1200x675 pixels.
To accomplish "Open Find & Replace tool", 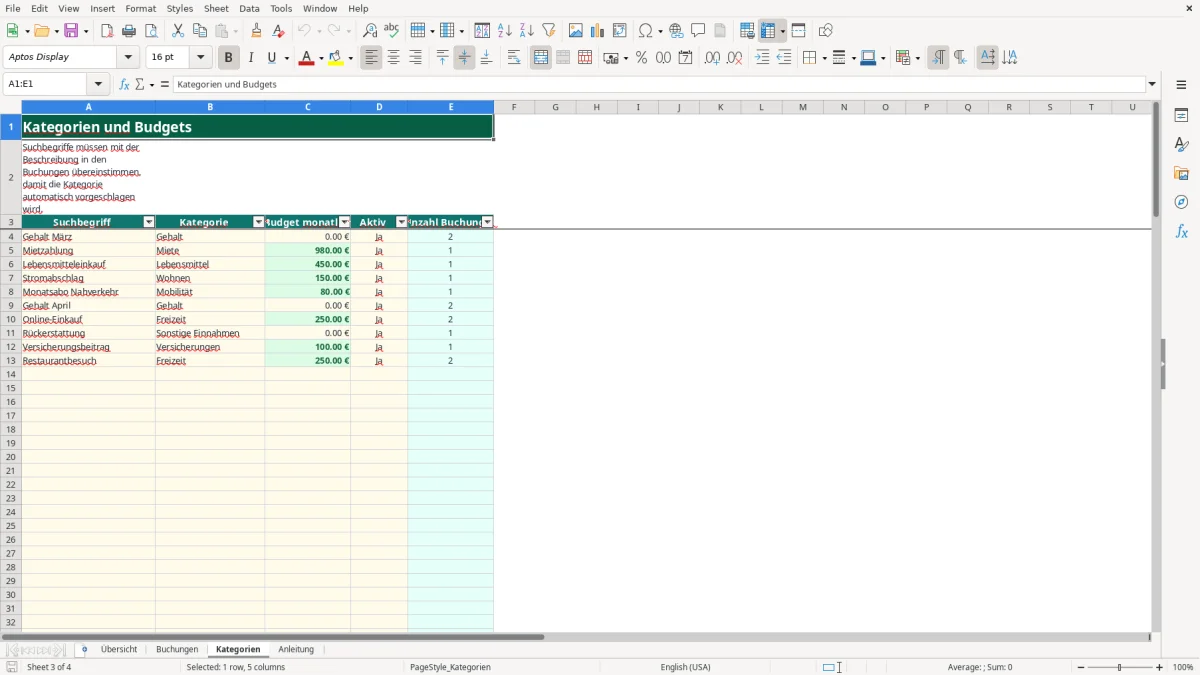I will tap(370, 31).
